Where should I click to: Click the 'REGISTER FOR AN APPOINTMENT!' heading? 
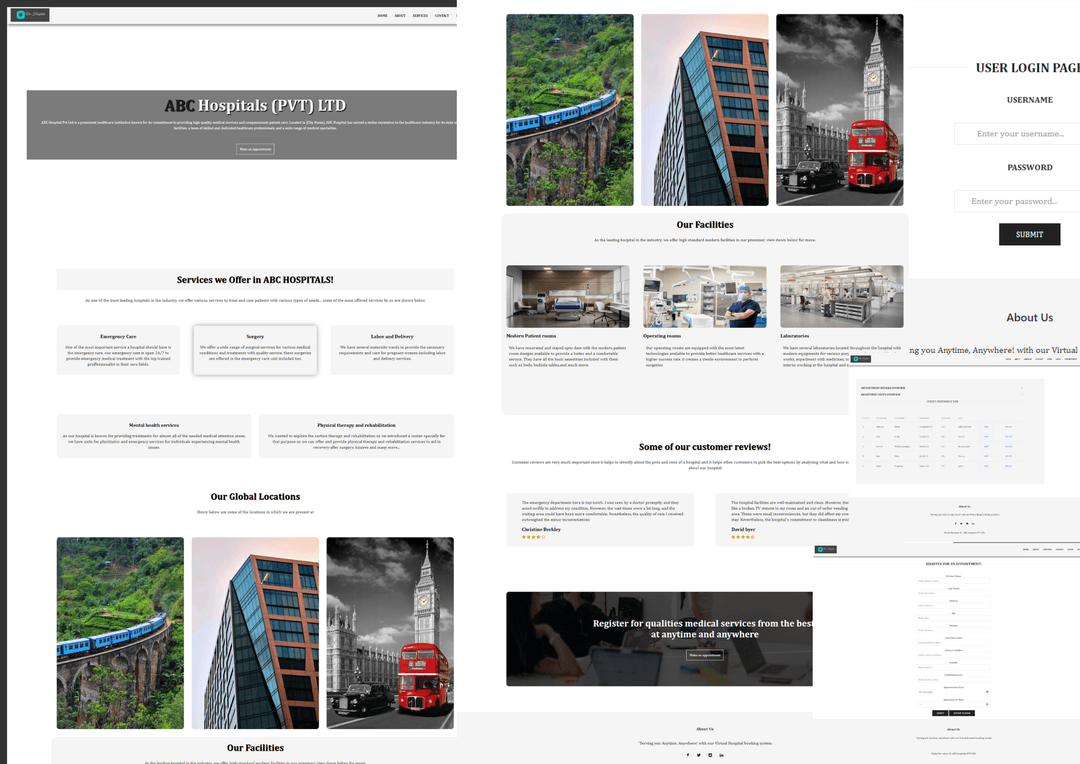953,564
